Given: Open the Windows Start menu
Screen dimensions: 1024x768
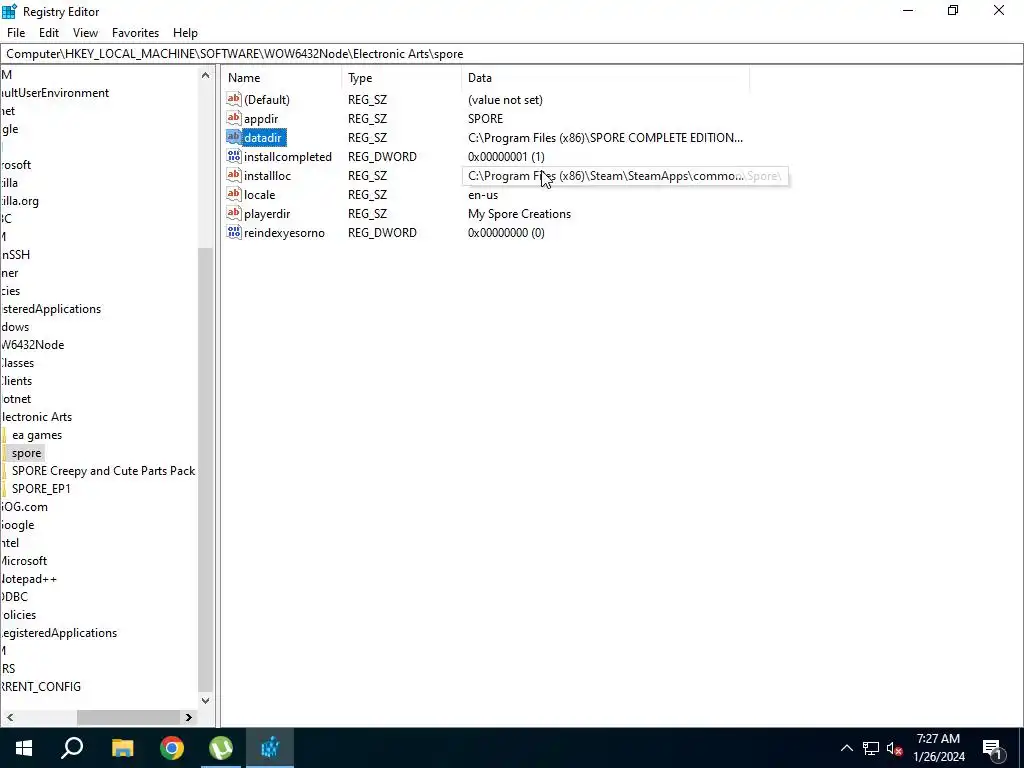Looking at the screenshot, I should 24,748.
